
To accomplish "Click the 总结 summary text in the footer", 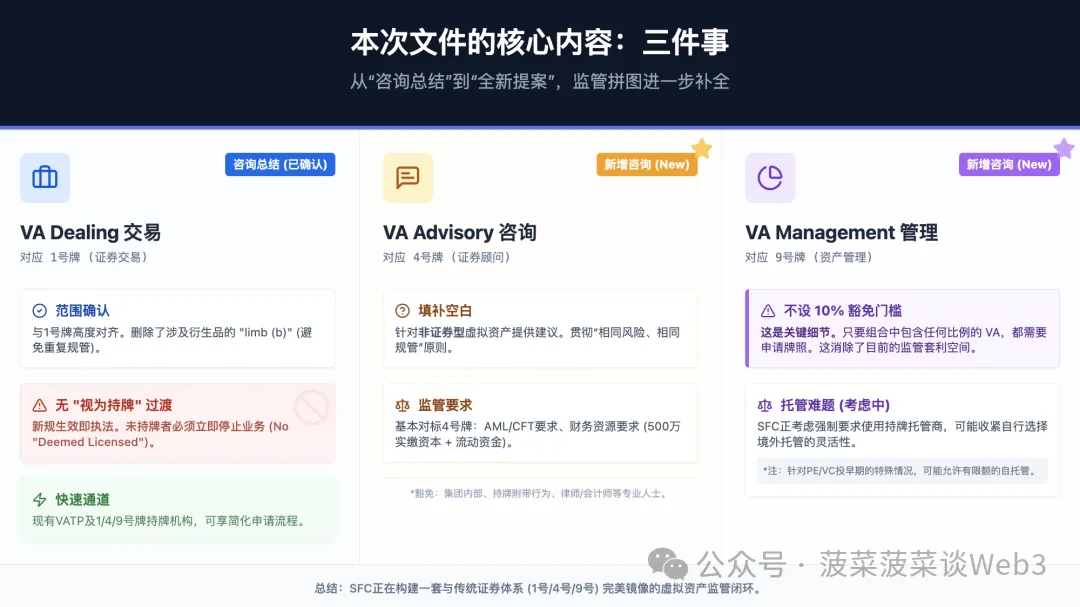I will tap(538, 588).
